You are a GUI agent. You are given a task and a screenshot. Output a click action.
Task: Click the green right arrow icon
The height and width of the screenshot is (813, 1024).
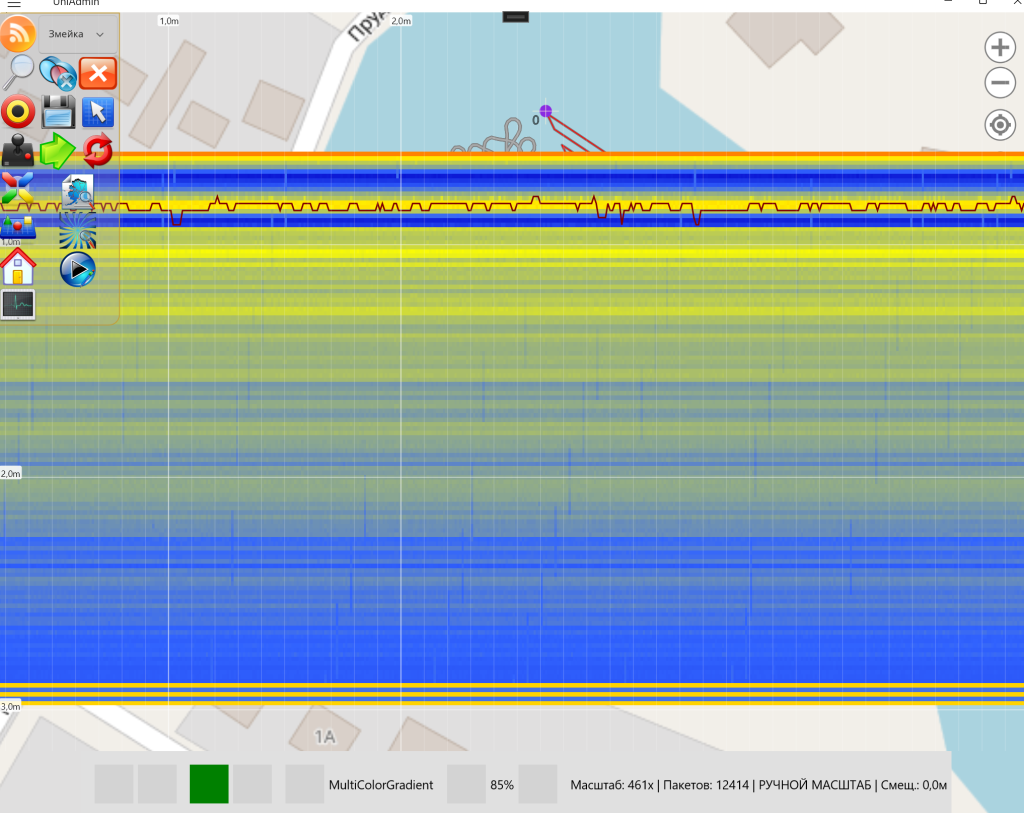point(58,151)
